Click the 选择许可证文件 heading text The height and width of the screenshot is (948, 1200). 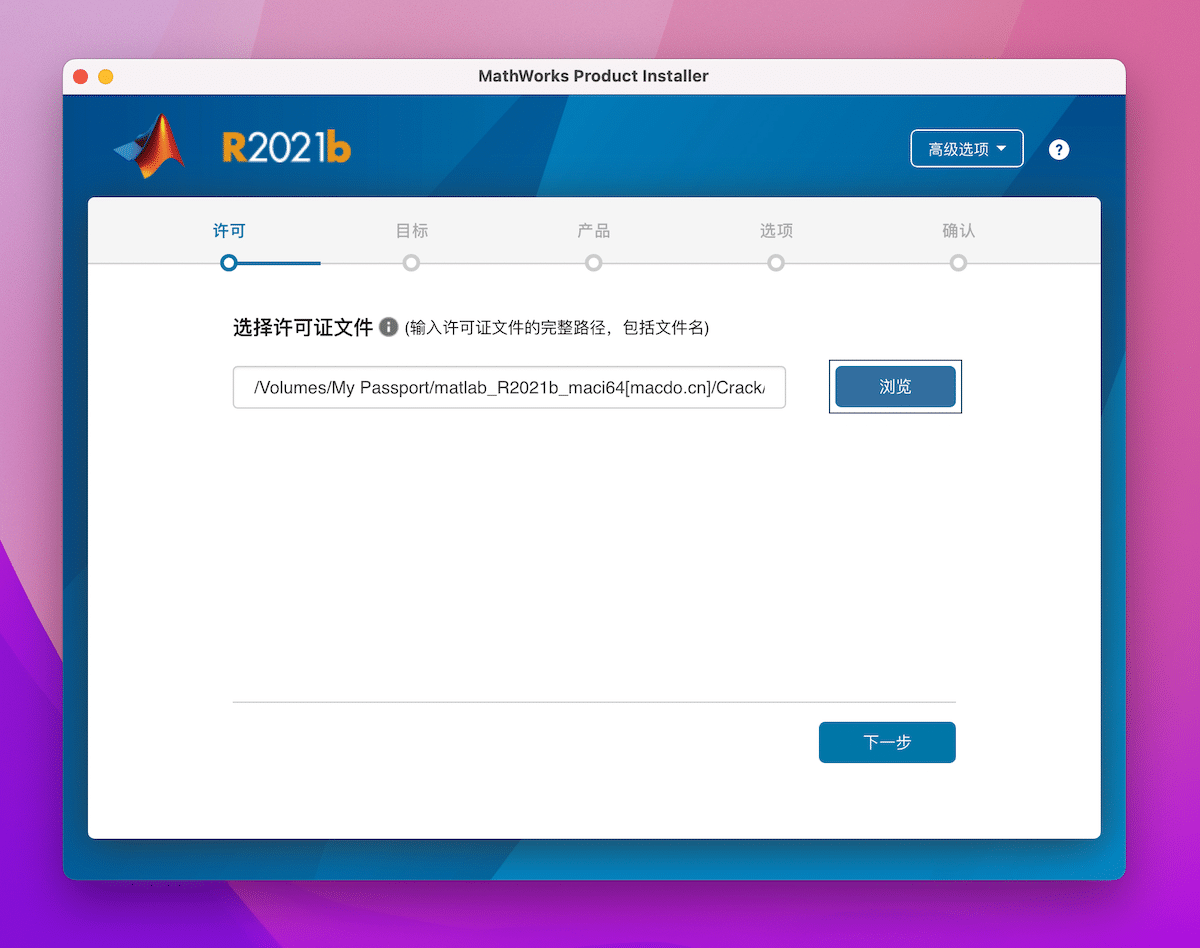click(x=303, y=327)
